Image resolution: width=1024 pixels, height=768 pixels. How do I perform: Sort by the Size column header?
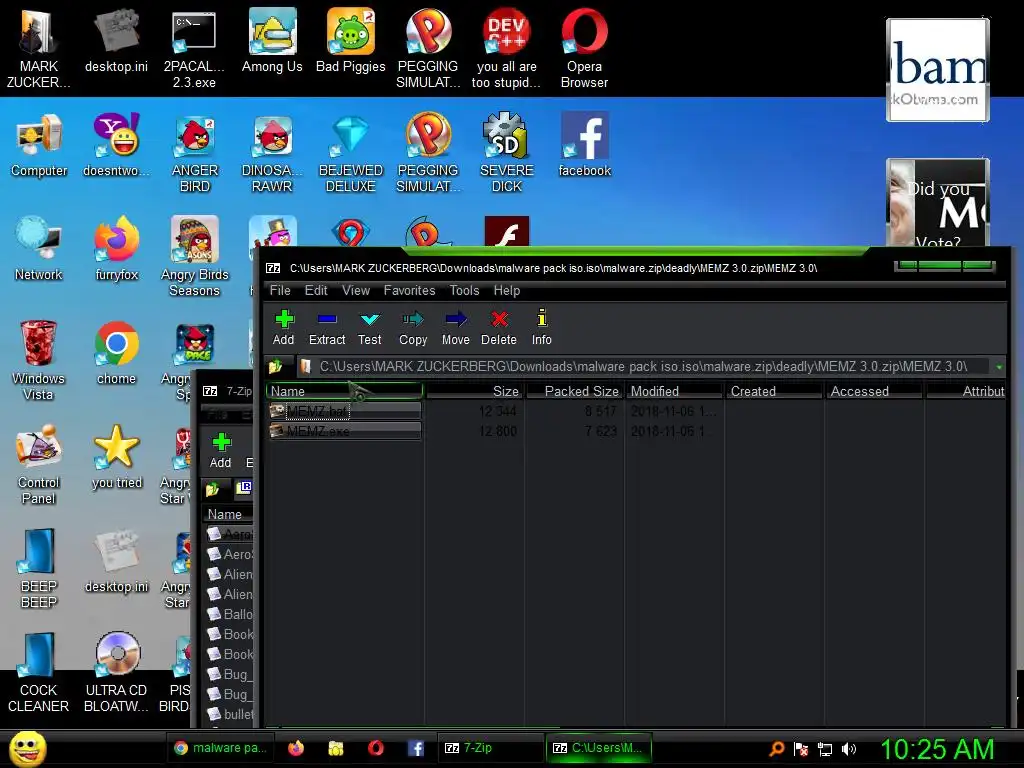click(474, 391)
